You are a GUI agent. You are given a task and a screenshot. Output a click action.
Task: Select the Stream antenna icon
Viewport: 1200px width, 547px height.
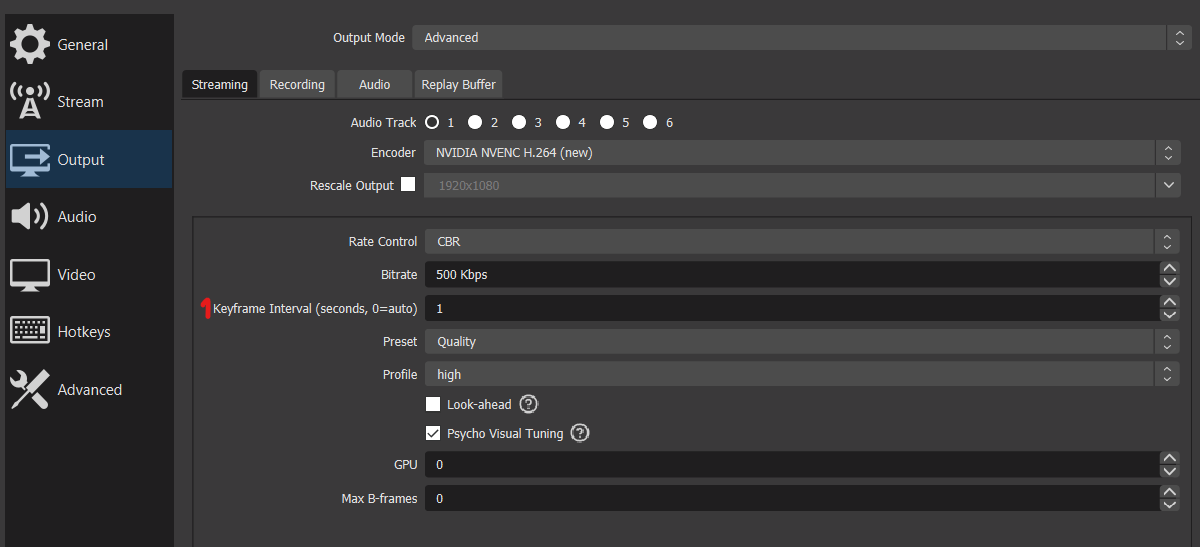click(x=29, y=102)
